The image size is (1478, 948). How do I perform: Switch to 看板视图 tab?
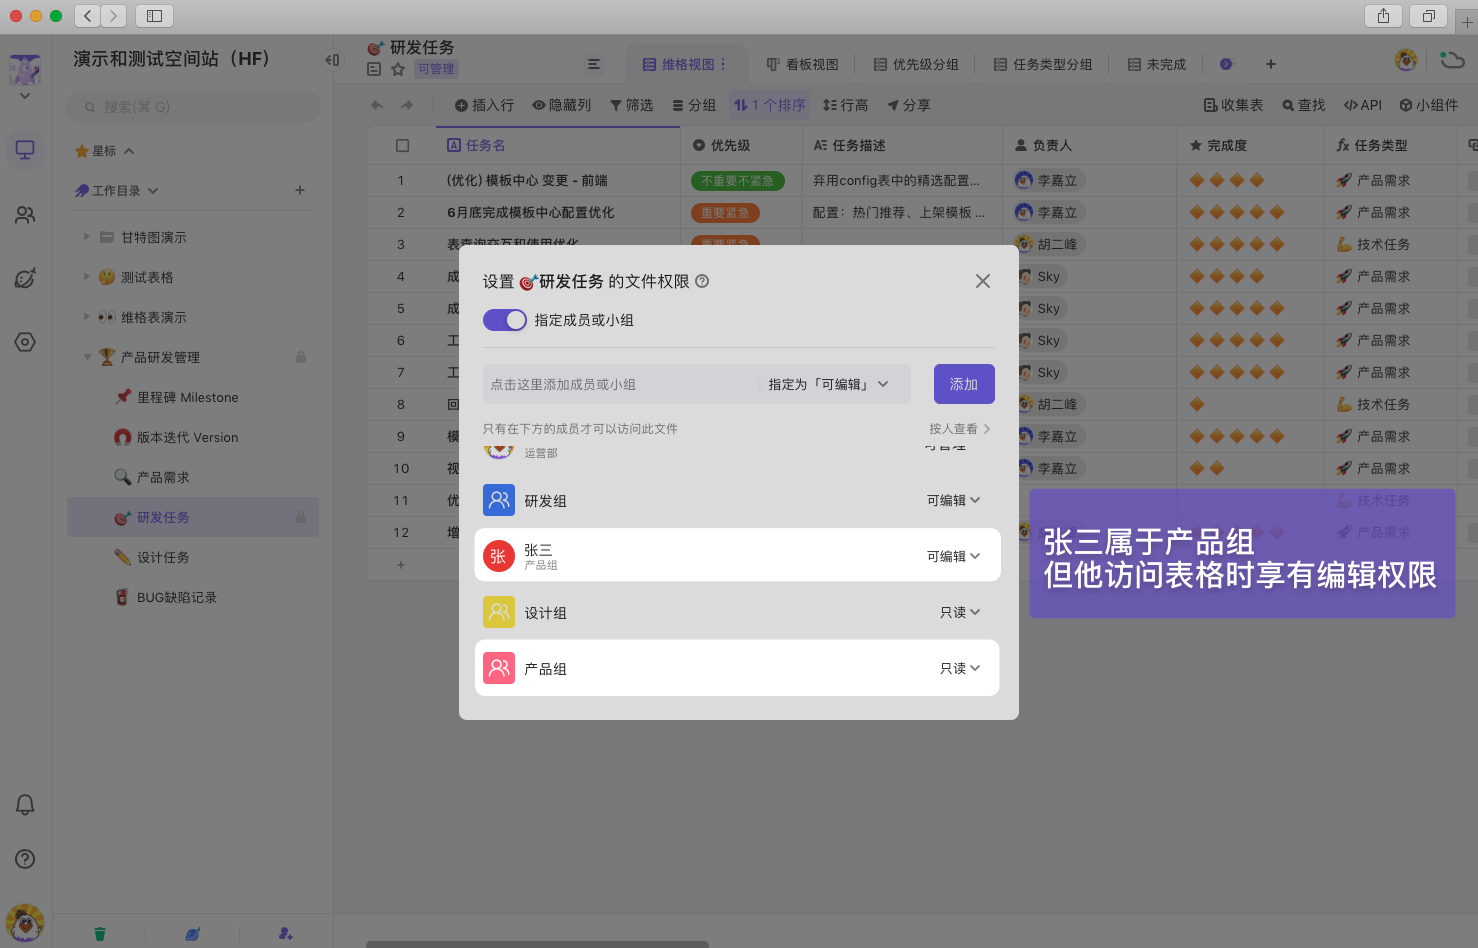click(802, 64)
